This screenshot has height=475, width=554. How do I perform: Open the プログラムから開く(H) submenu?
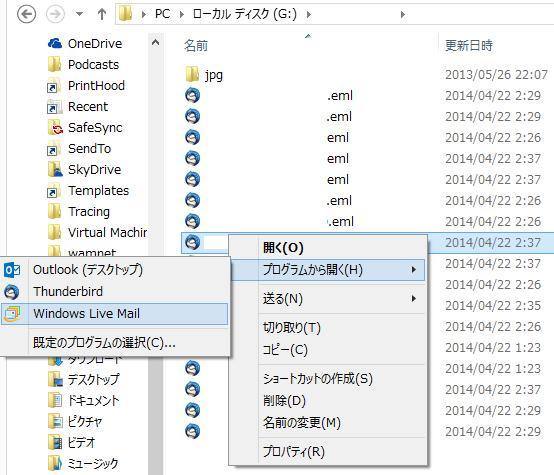tap(328, 270)
